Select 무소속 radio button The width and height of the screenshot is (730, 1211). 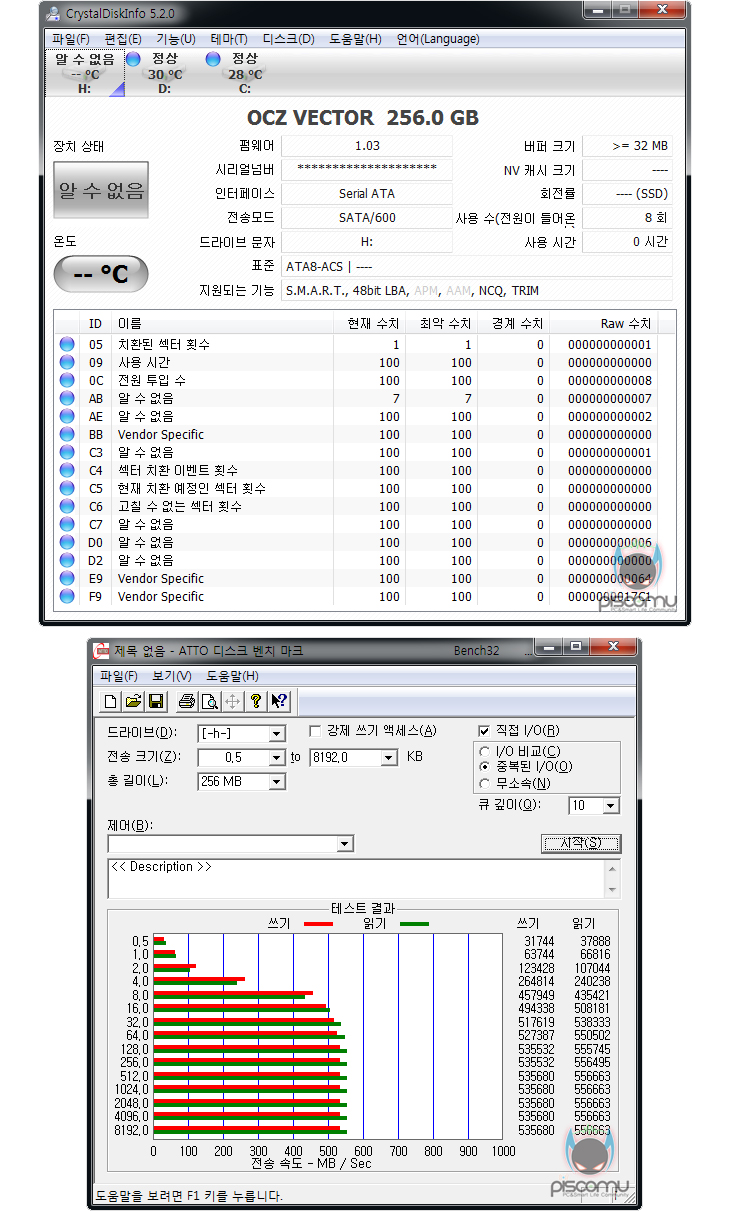[486, 783]
